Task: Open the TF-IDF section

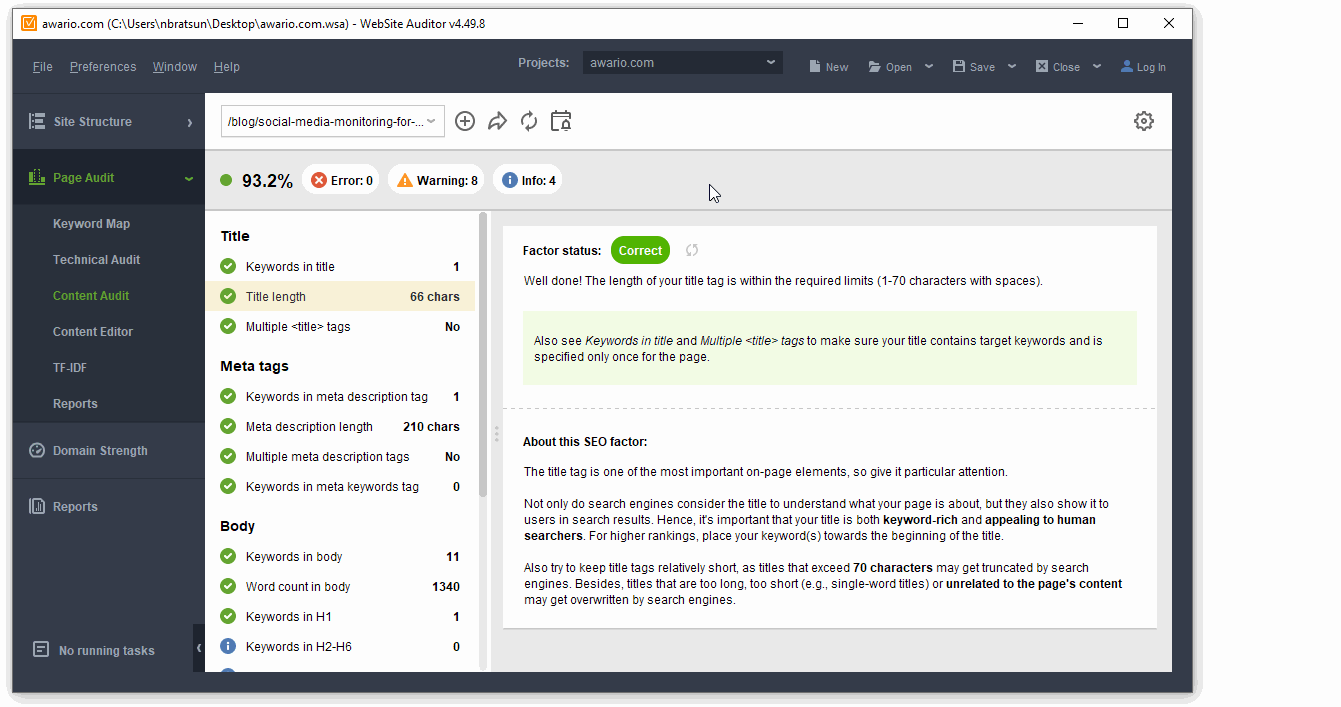Action: pyautogui.click(x=70, y=368)
